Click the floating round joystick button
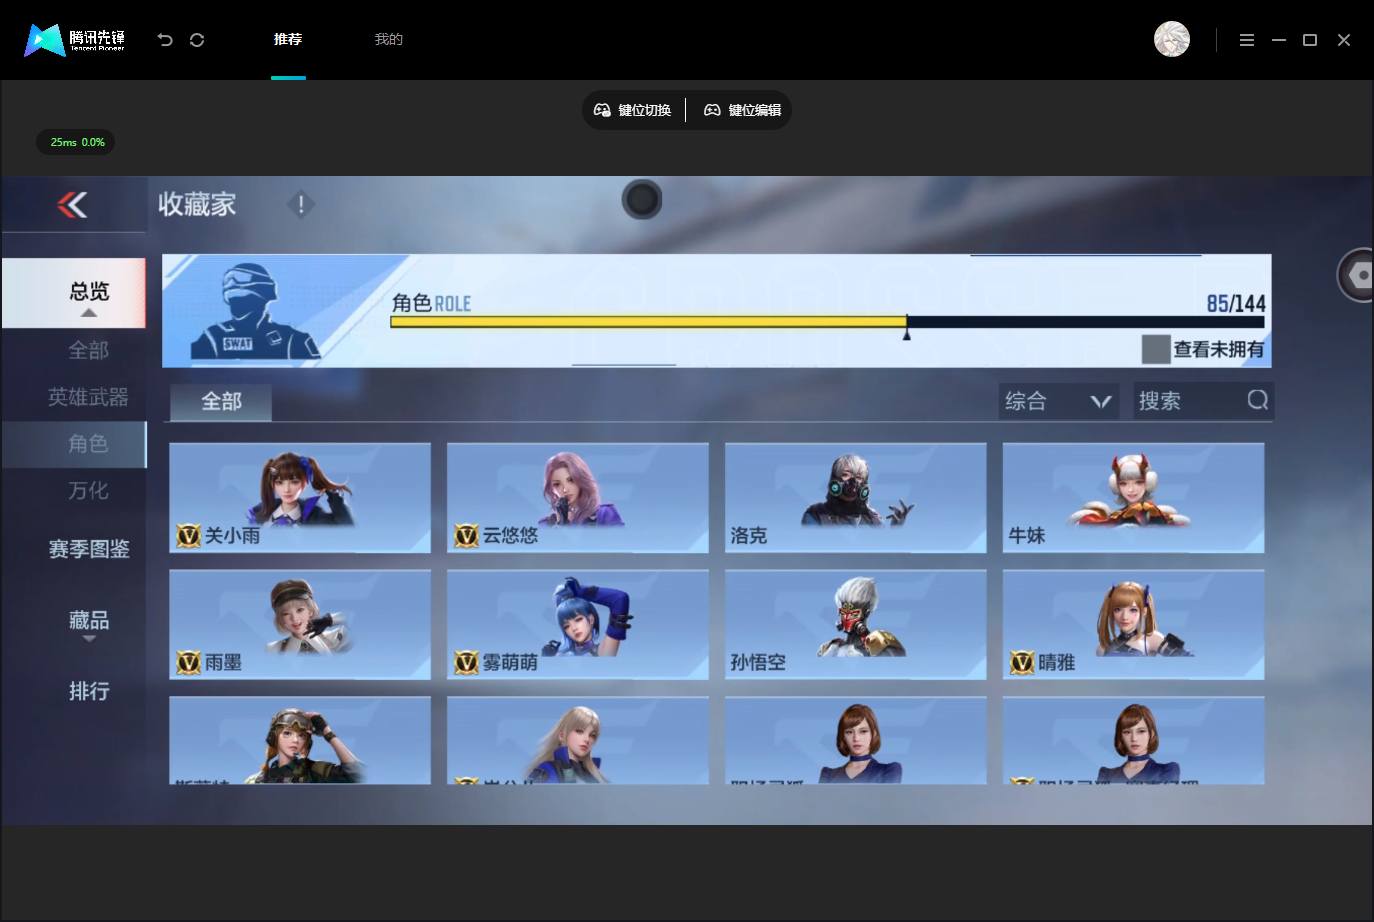The height and width of the screenshot is (922, 1374). [642, 200]
